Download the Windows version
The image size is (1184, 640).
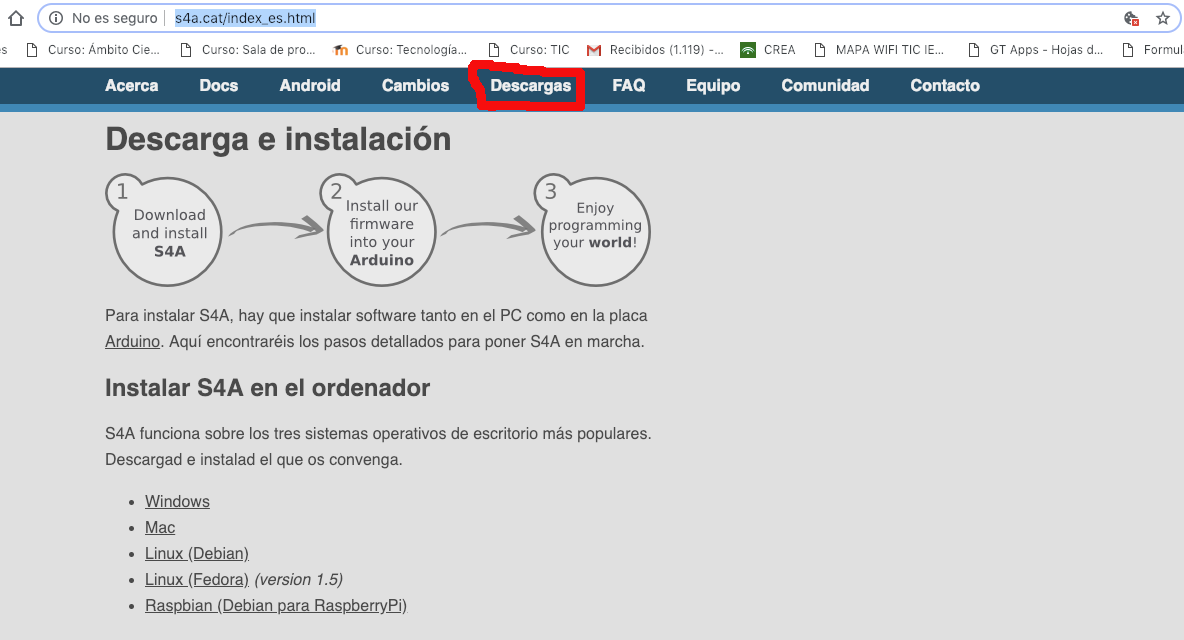point(177,502)
